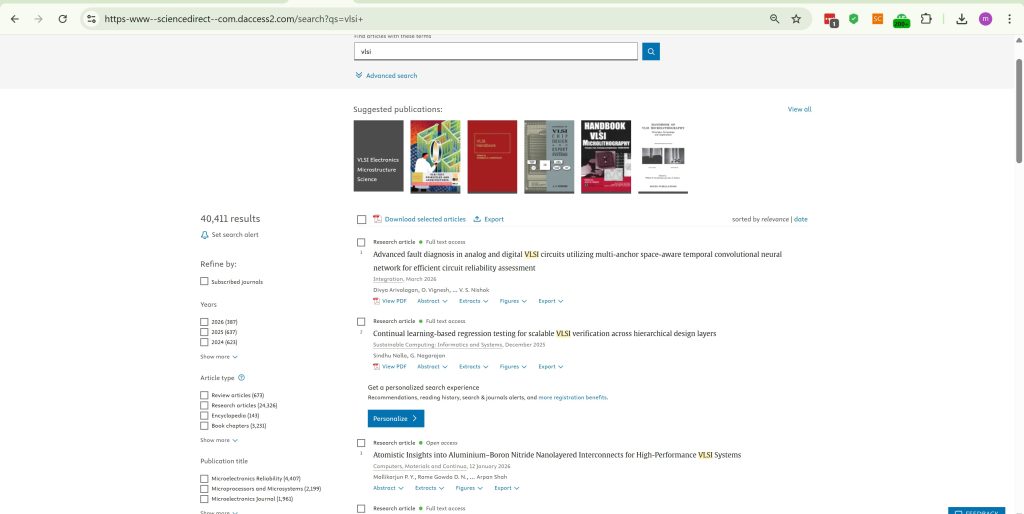Filter by Encyclopedia

(x=204, y=415)
